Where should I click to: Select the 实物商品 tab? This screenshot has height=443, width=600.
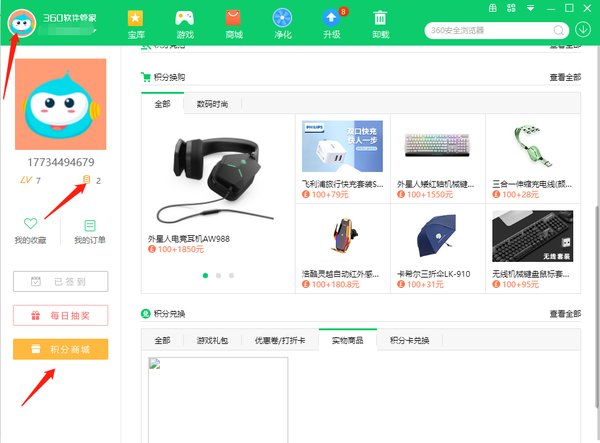[347, 340]
